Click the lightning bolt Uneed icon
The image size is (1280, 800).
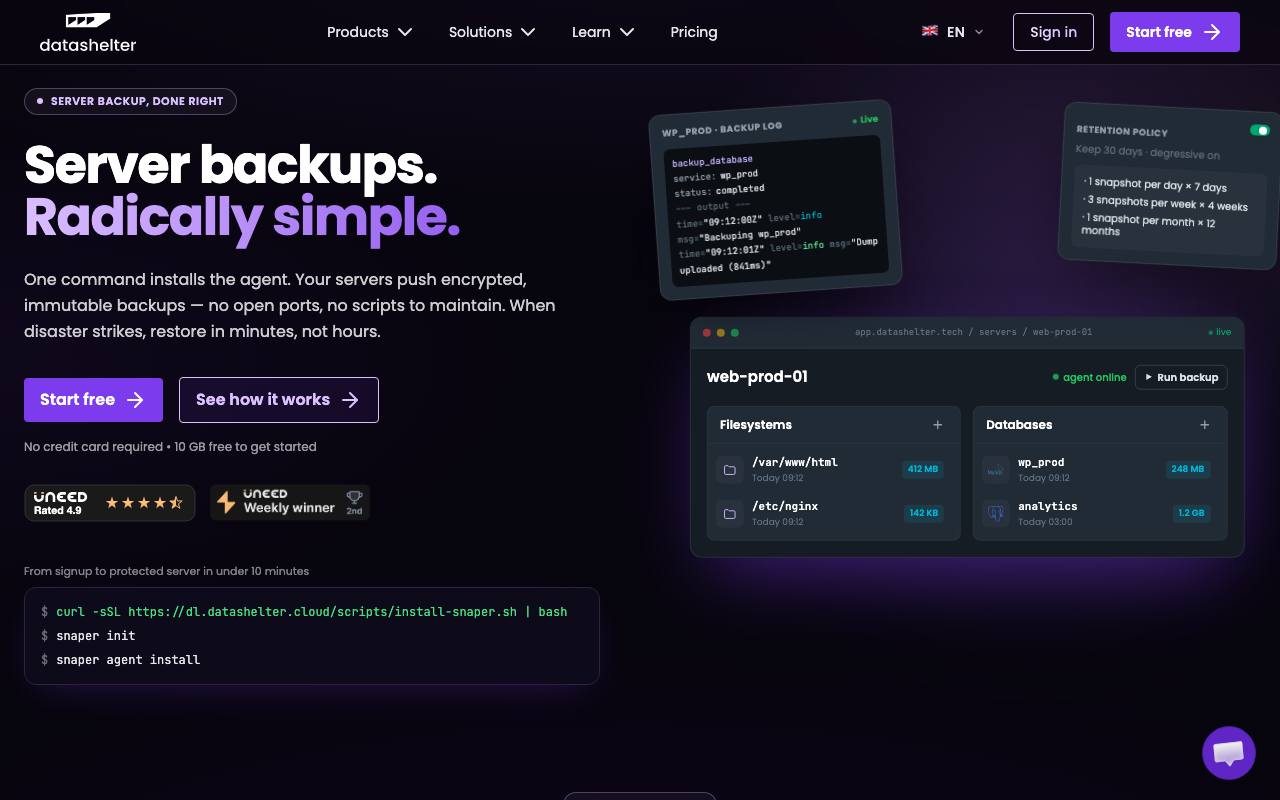(x=227, y=502)
